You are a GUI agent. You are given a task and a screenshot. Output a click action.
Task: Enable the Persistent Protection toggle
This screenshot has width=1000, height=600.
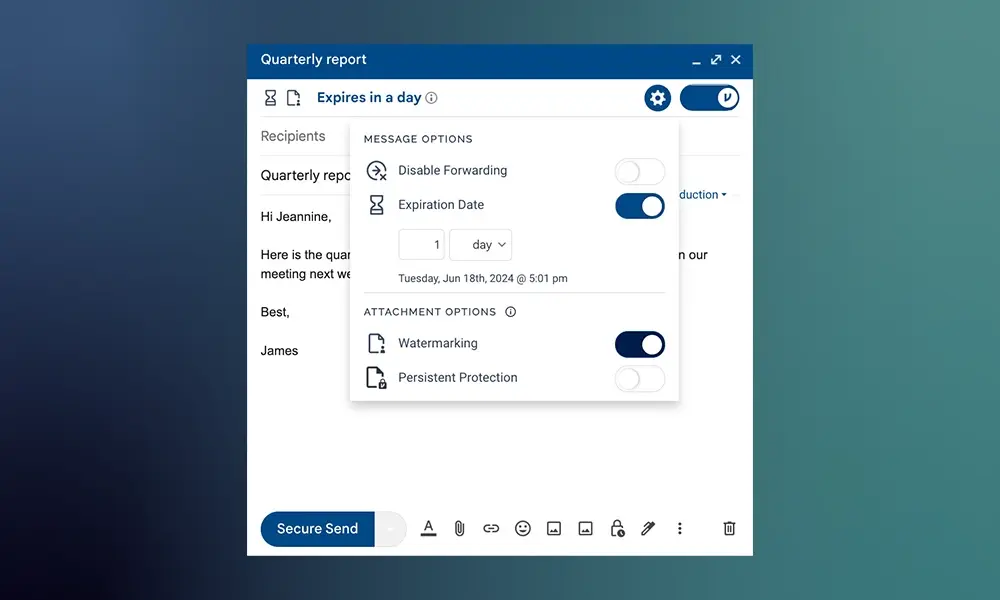[639, 378]
